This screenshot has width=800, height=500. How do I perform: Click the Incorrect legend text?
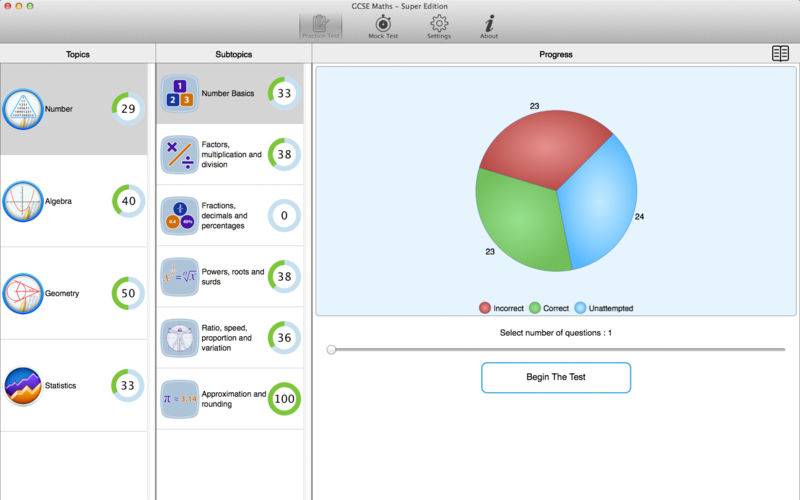pyautogui.click(x=508, y=308)
